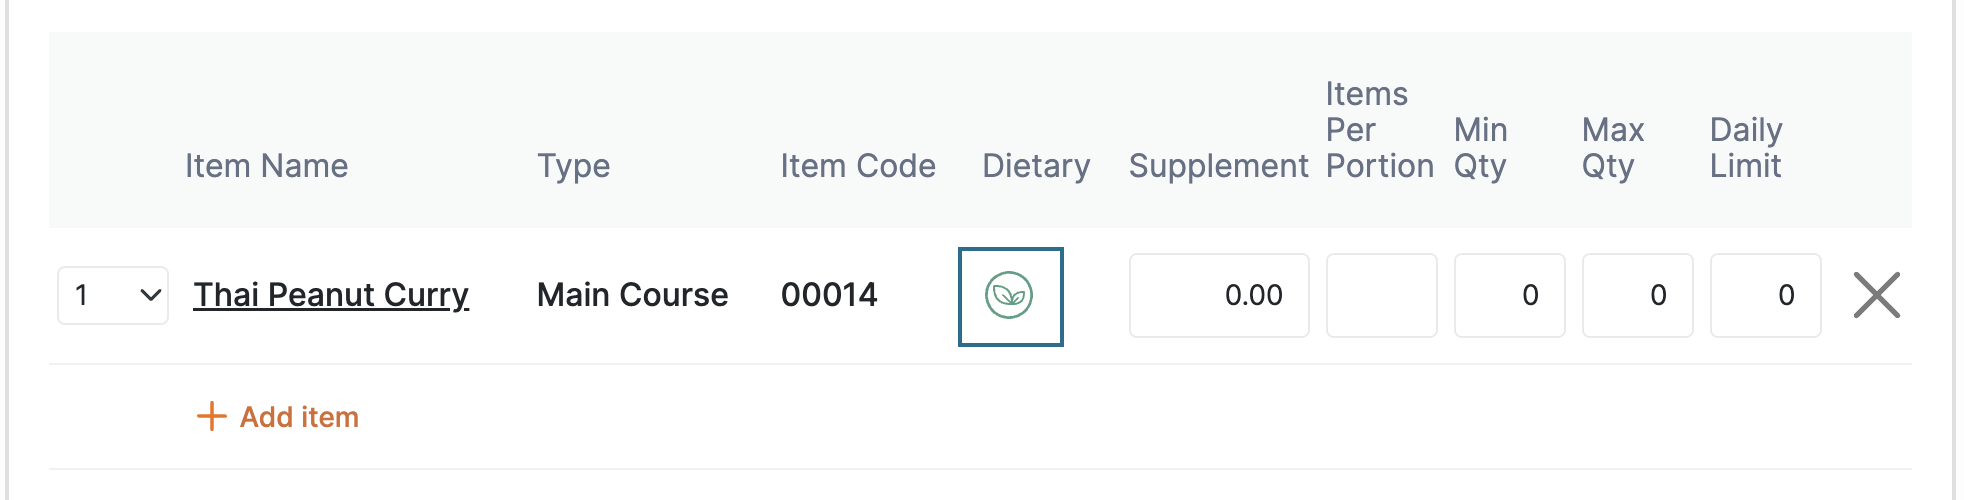Click the Type column header
The height and width of the screenshot is (500, 1964).
pyautogui.click(x=574, y=166)
